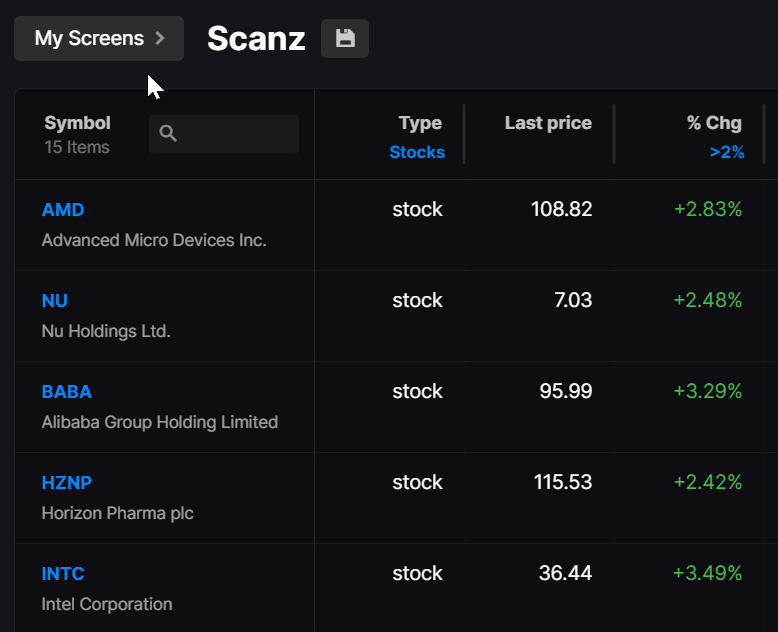Sort by the Symbol column header
The height and width of the screenshot is (632, 778).
(x=77, y=123)
